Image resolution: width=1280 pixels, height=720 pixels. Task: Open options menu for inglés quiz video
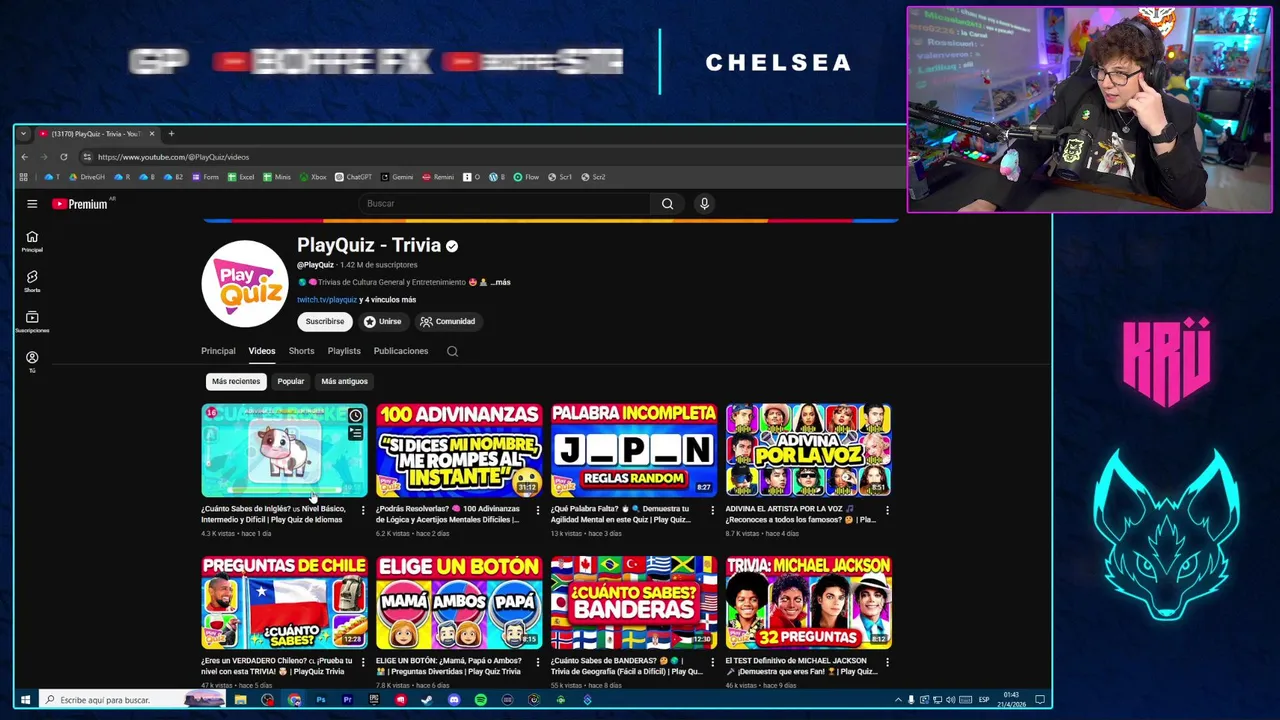[362, 511]
